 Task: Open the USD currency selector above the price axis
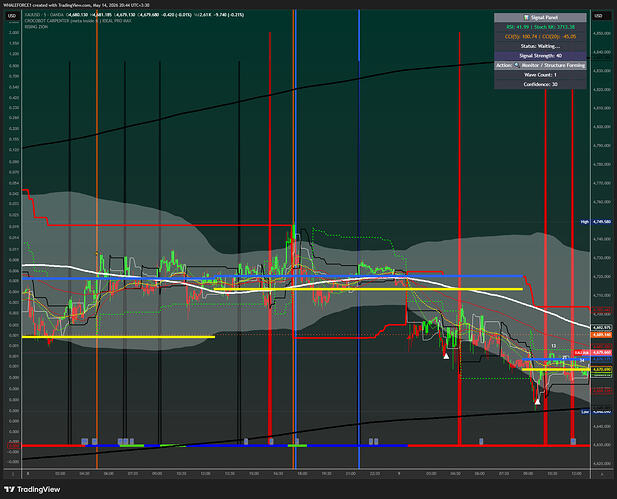[x=598, y=16]
